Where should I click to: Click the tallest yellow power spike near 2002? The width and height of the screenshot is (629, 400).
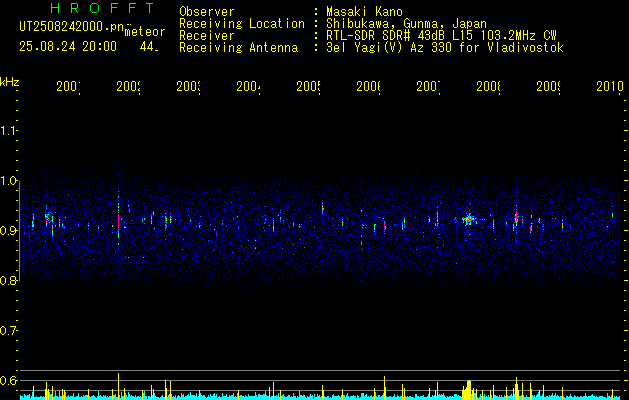[118, 386]
